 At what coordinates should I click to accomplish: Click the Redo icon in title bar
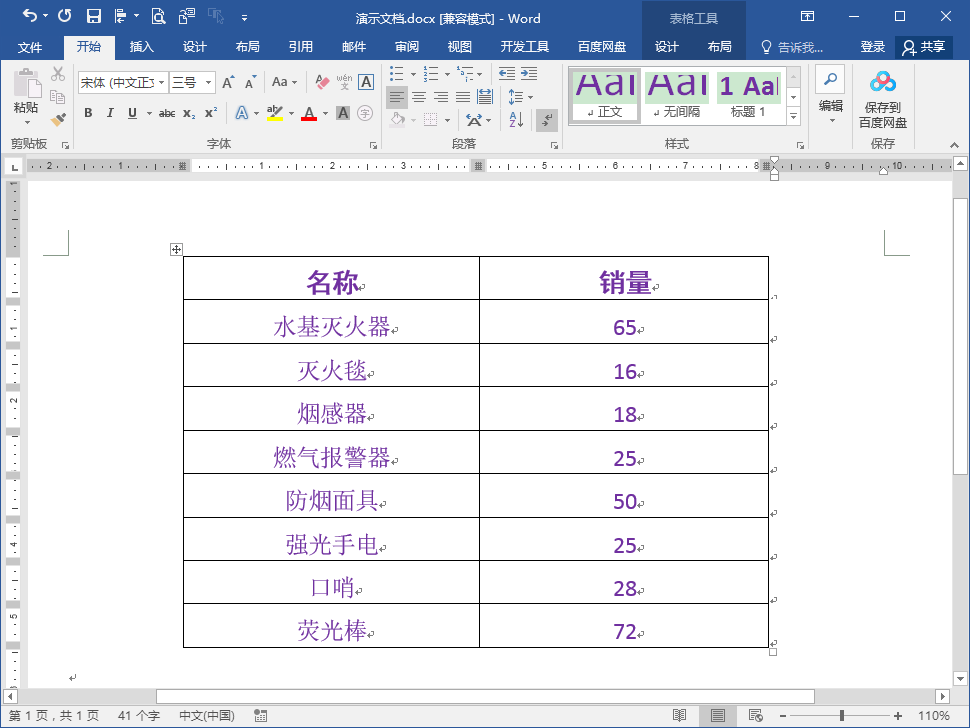pyautogui.click(x=64, y=16)
